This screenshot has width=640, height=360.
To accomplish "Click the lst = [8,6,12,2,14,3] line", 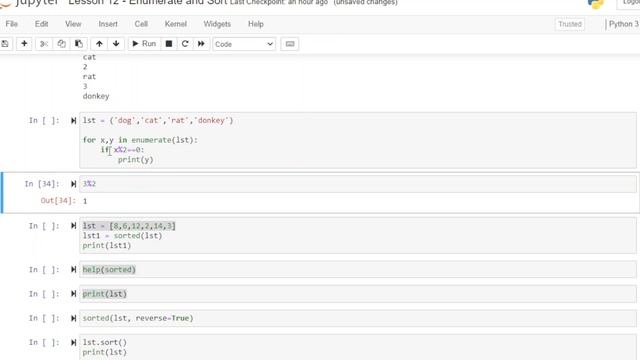I will coord(129,226).
